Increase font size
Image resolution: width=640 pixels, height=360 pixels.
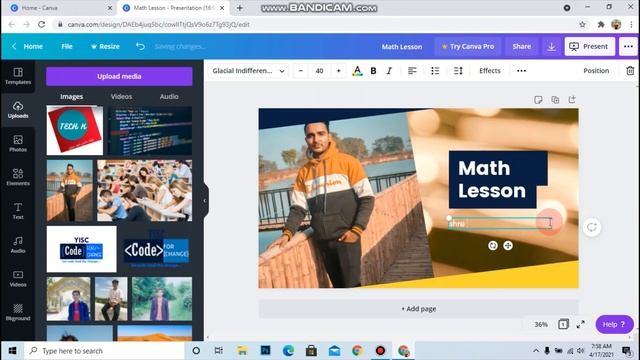tap(338, 71)
